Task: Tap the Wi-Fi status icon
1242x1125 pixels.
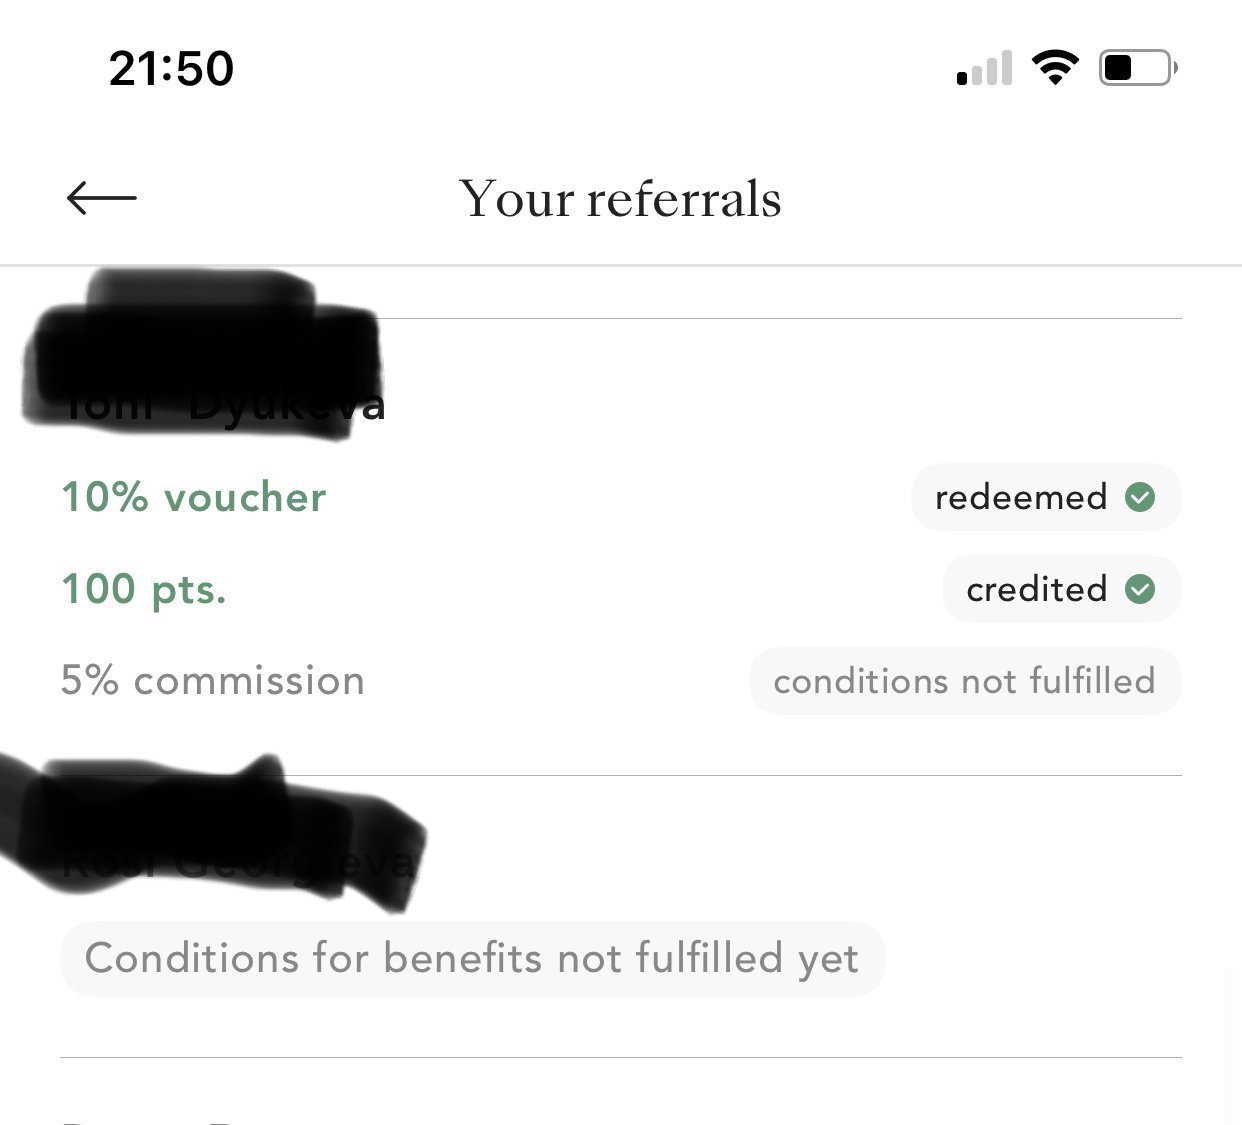Action: [1055, 68]
